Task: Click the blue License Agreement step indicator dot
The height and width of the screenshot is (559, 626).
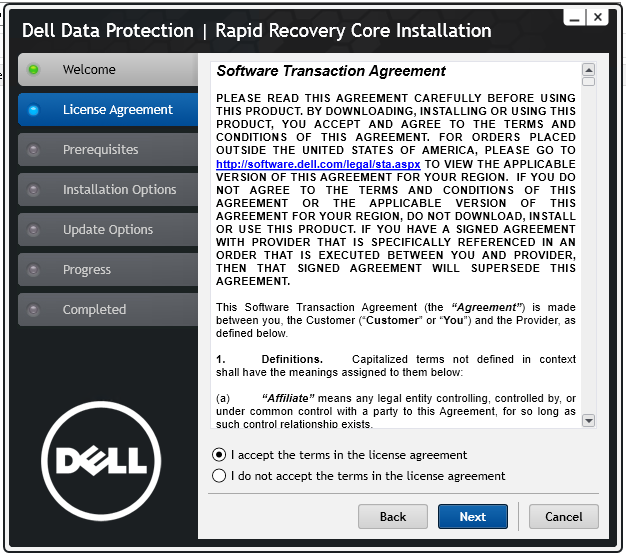Action: [x=34, y=110]
